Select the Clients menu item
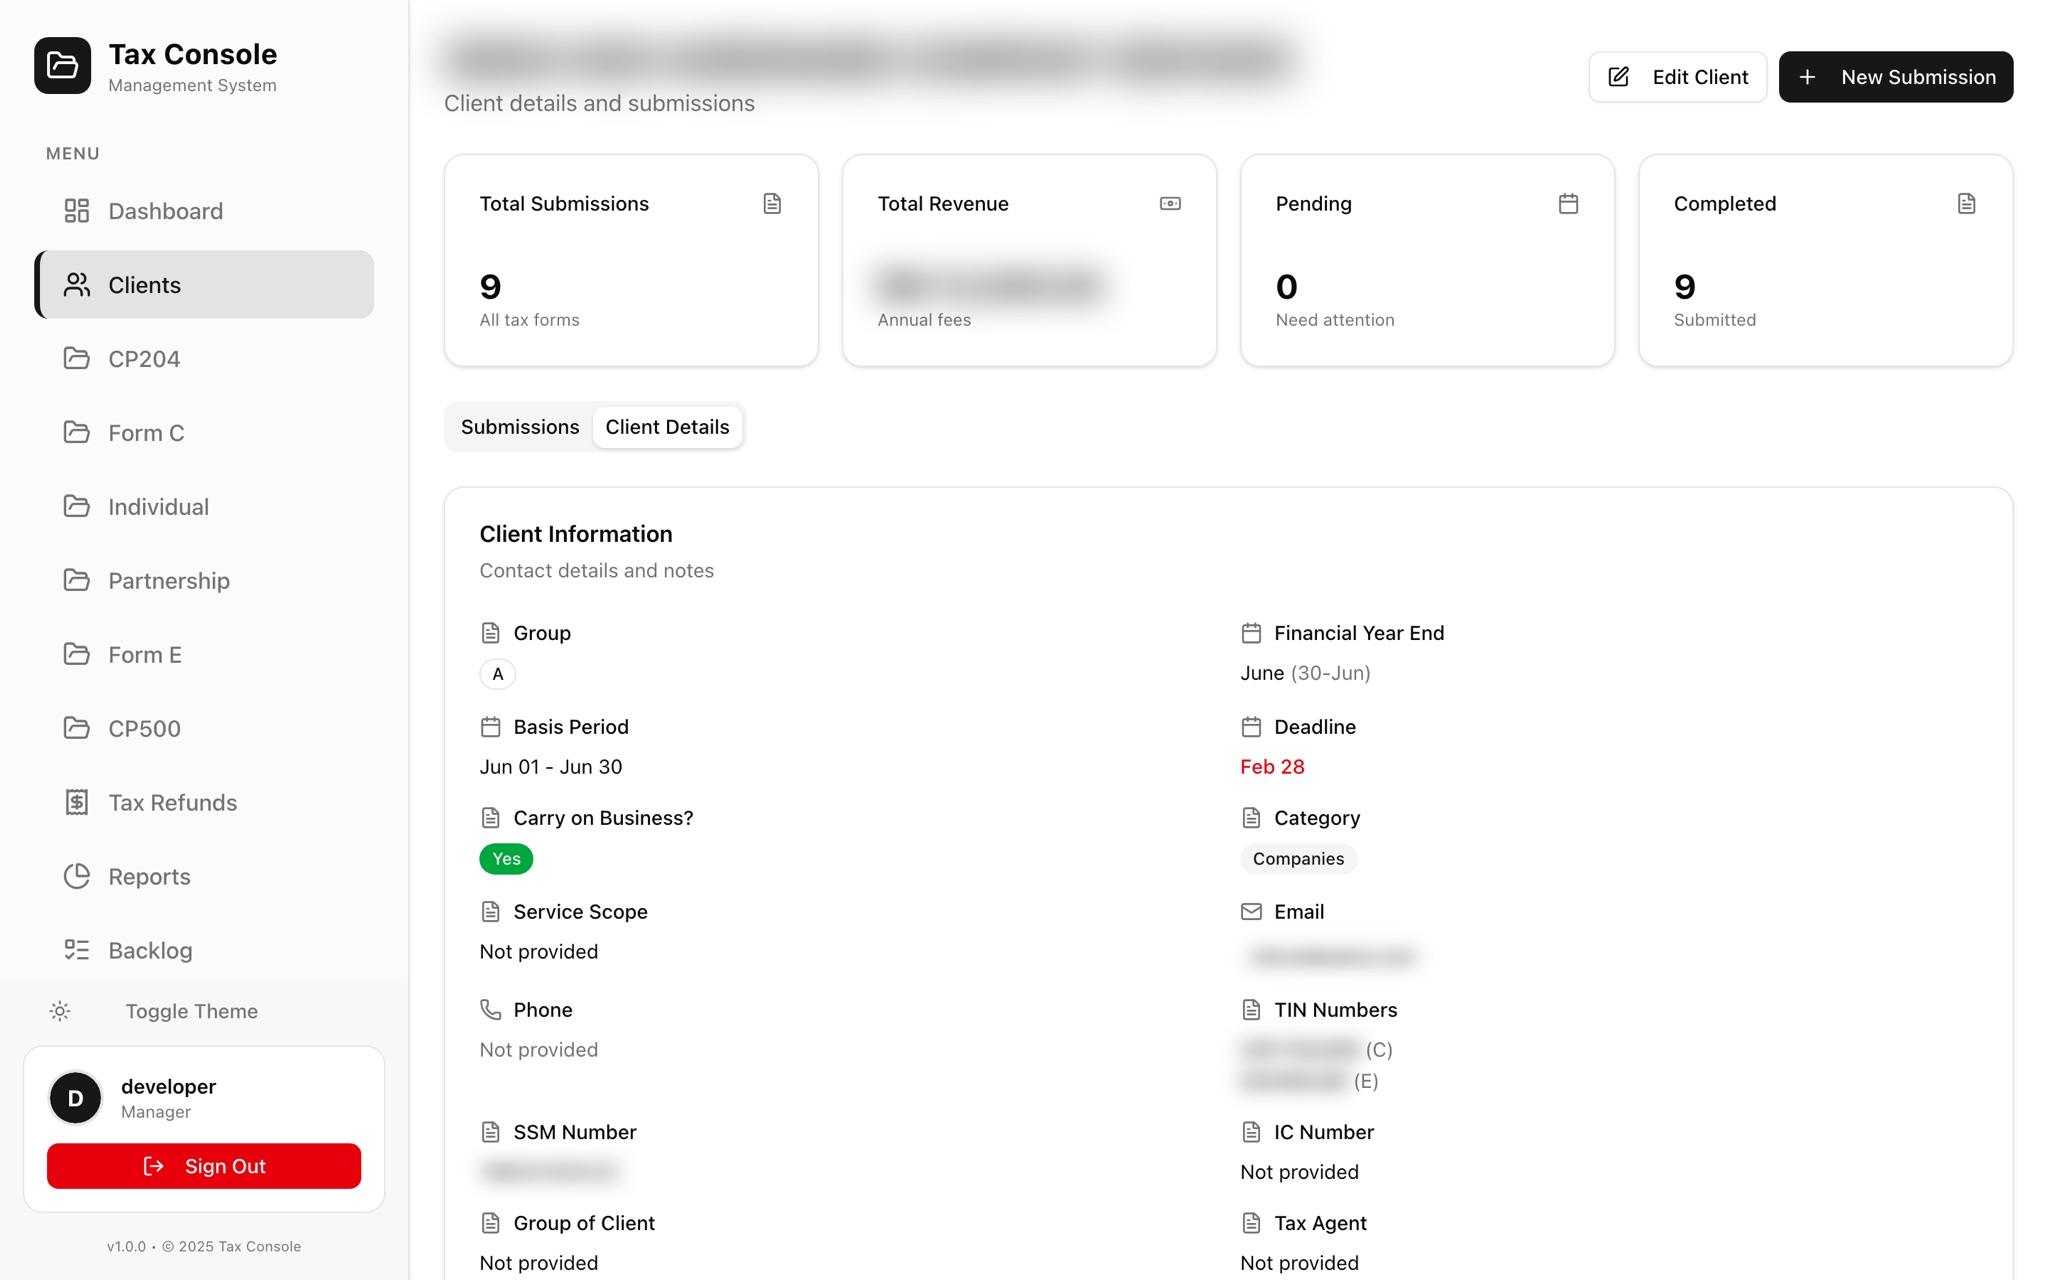Image resolution: width=2048 pixels, height=1280 pixels. (x=204, y=285)
